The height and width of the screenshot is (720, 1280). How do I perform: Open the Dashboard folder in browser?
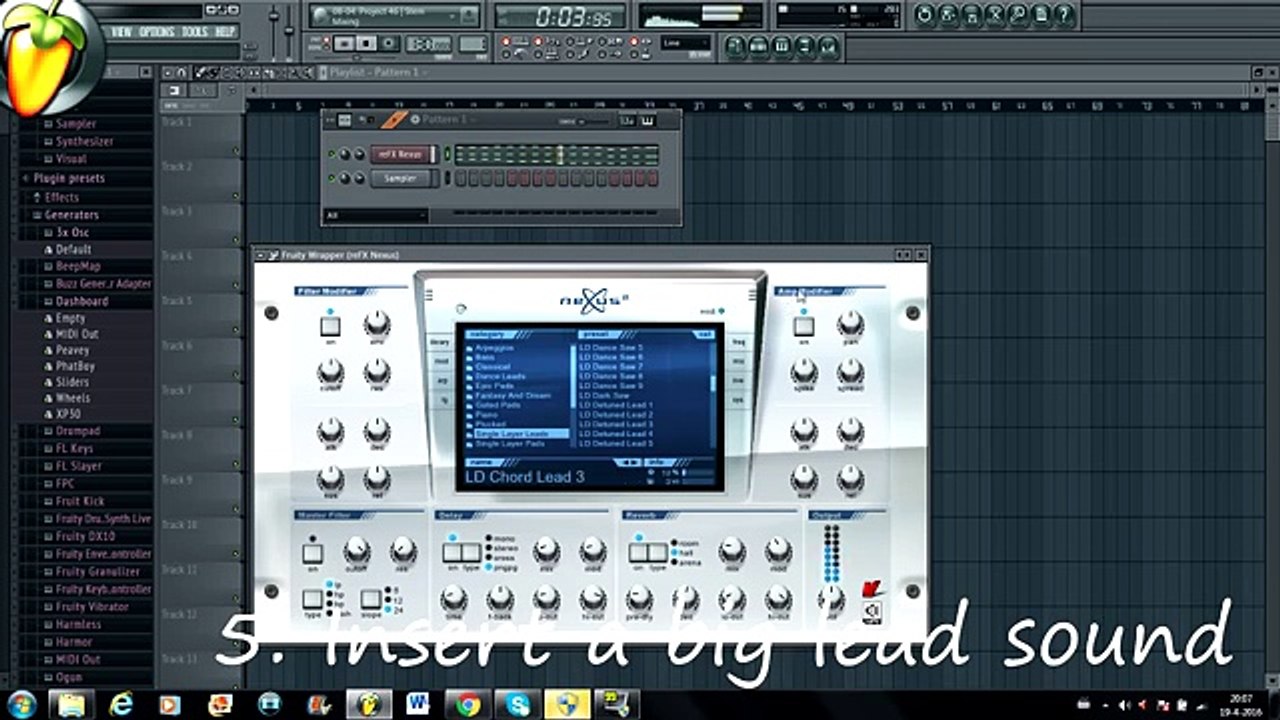click(82, 301)
